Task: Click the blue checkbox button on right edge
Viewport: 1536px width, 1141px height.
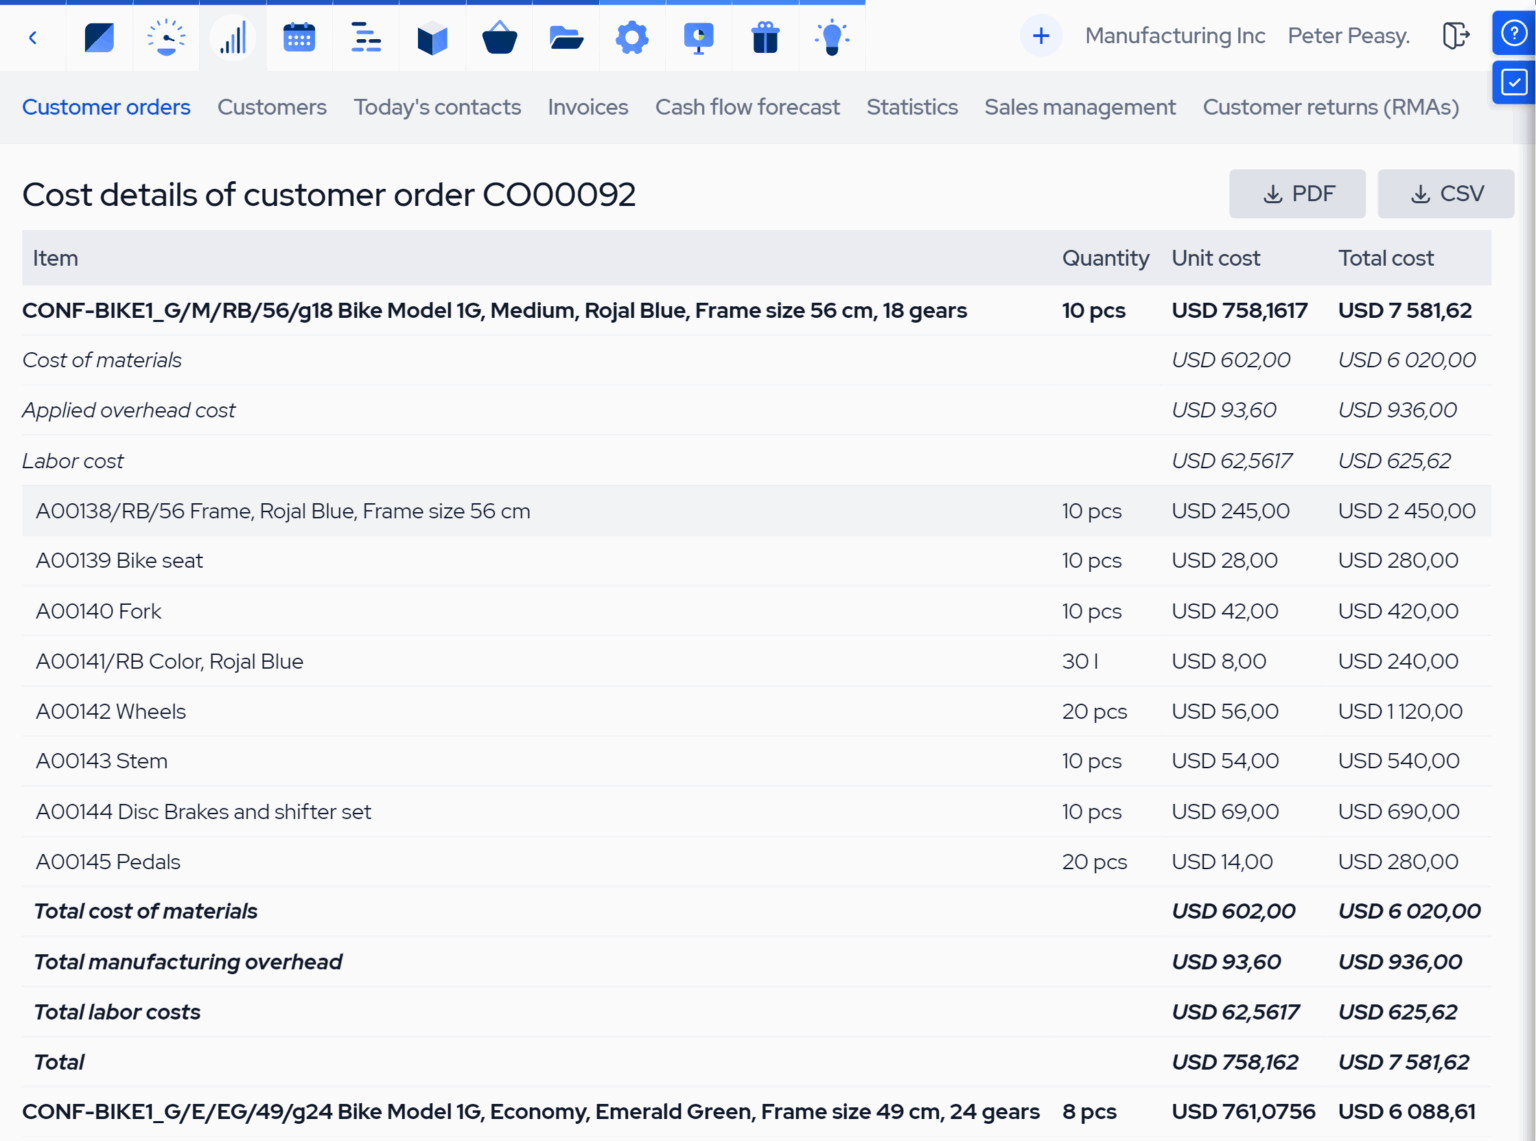Action: 1513,82
